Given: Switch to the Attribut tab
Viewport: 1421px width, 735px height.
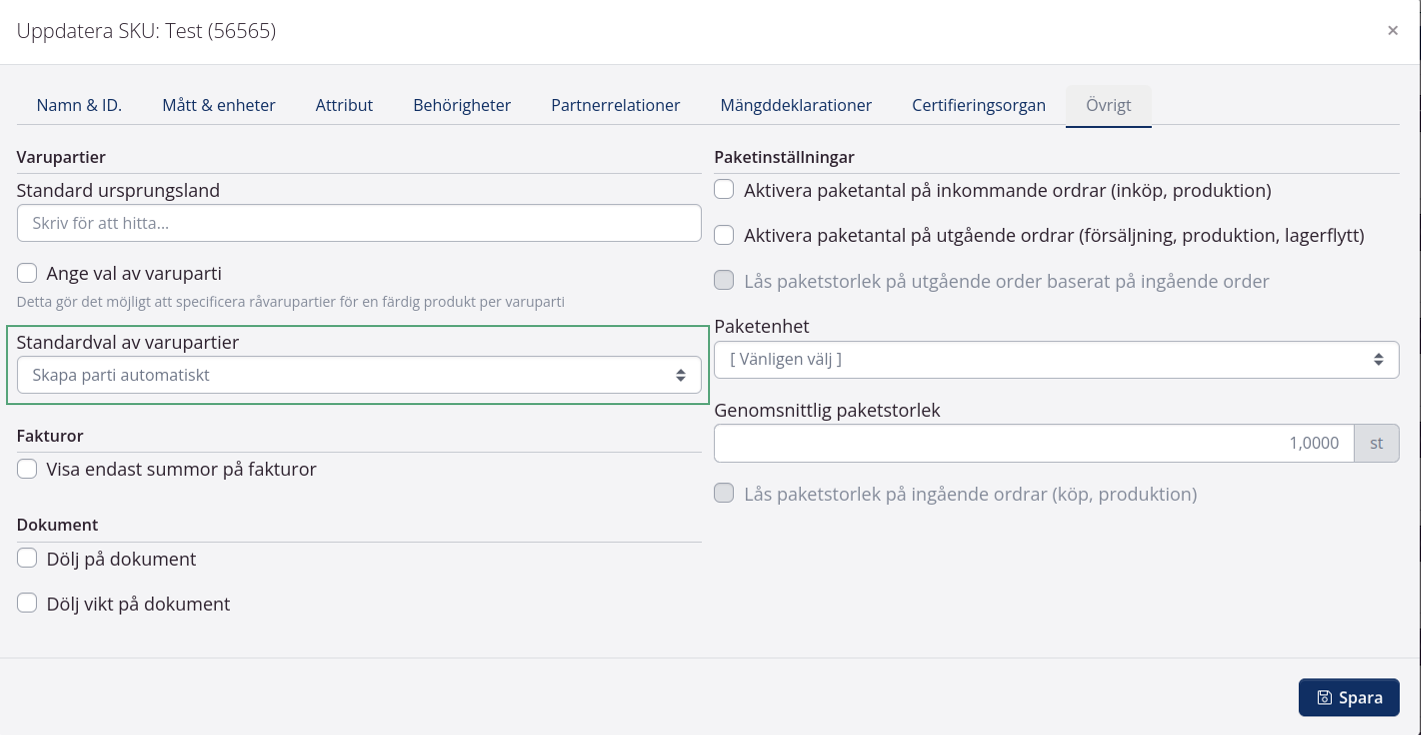Looking at the screenshot, I should point(344,104).
